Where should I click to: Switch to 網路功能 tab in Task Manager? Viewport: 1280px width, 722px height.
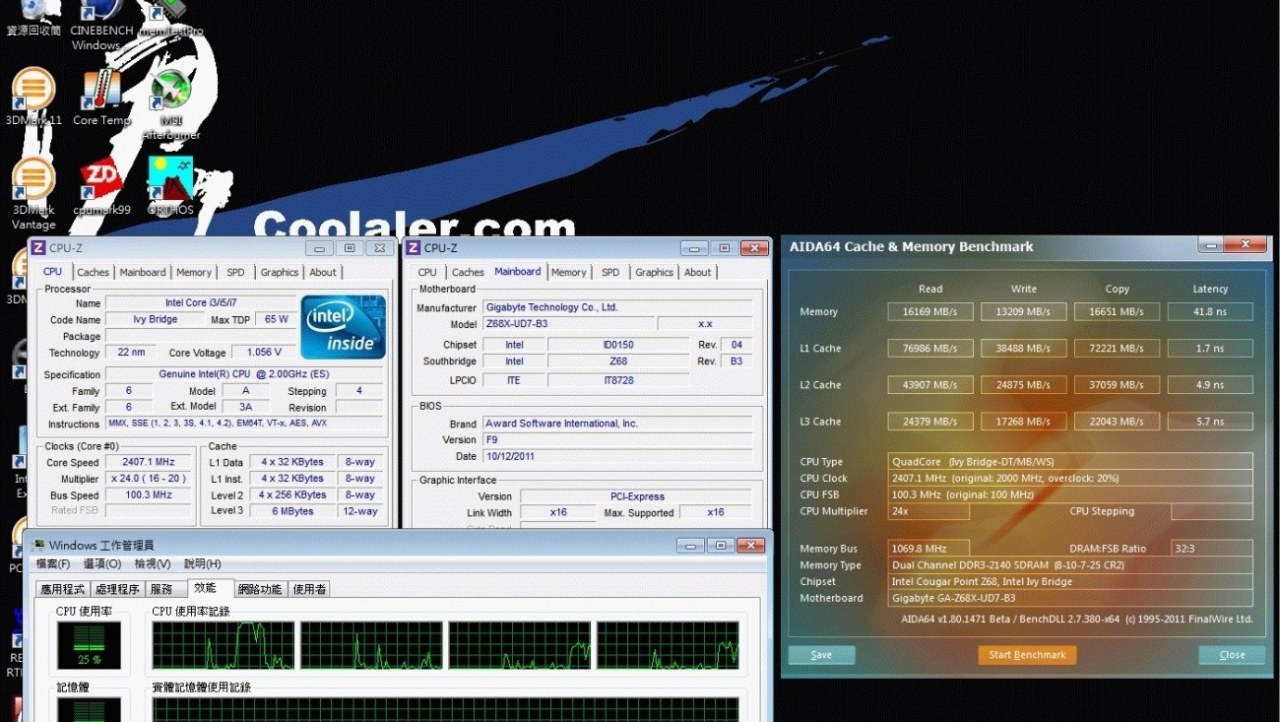click(x=260, y=589)
